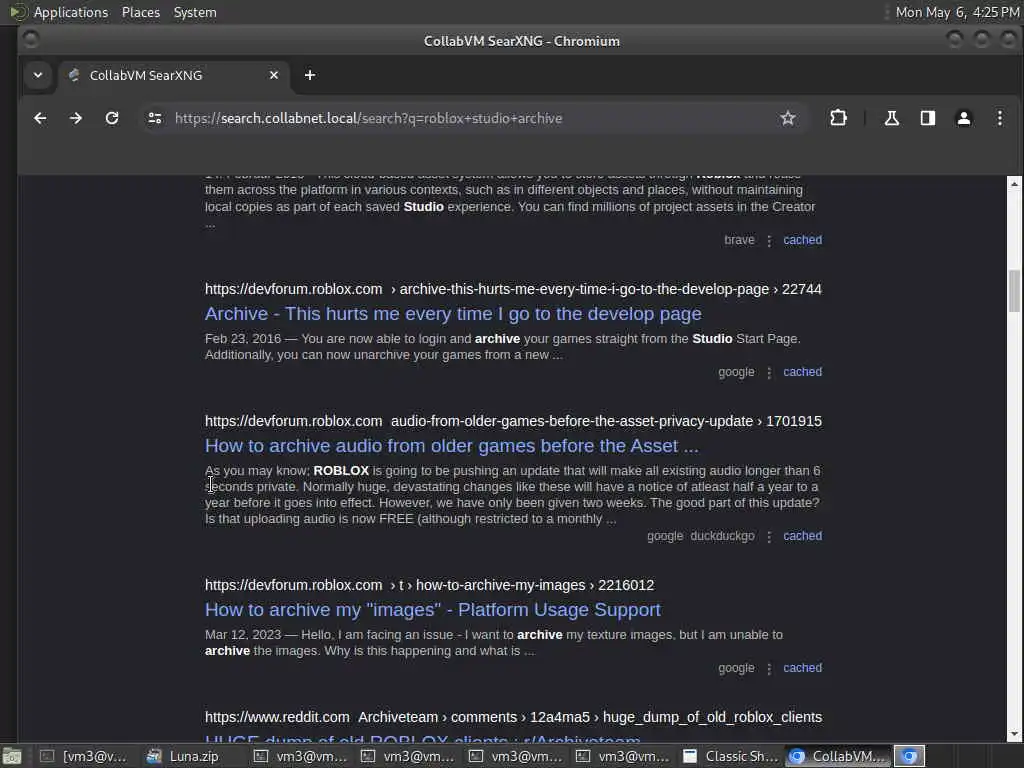This screenshot has width=1024, height=768.
Task: Open the profile avatar menu
Action: click(963, 118)
